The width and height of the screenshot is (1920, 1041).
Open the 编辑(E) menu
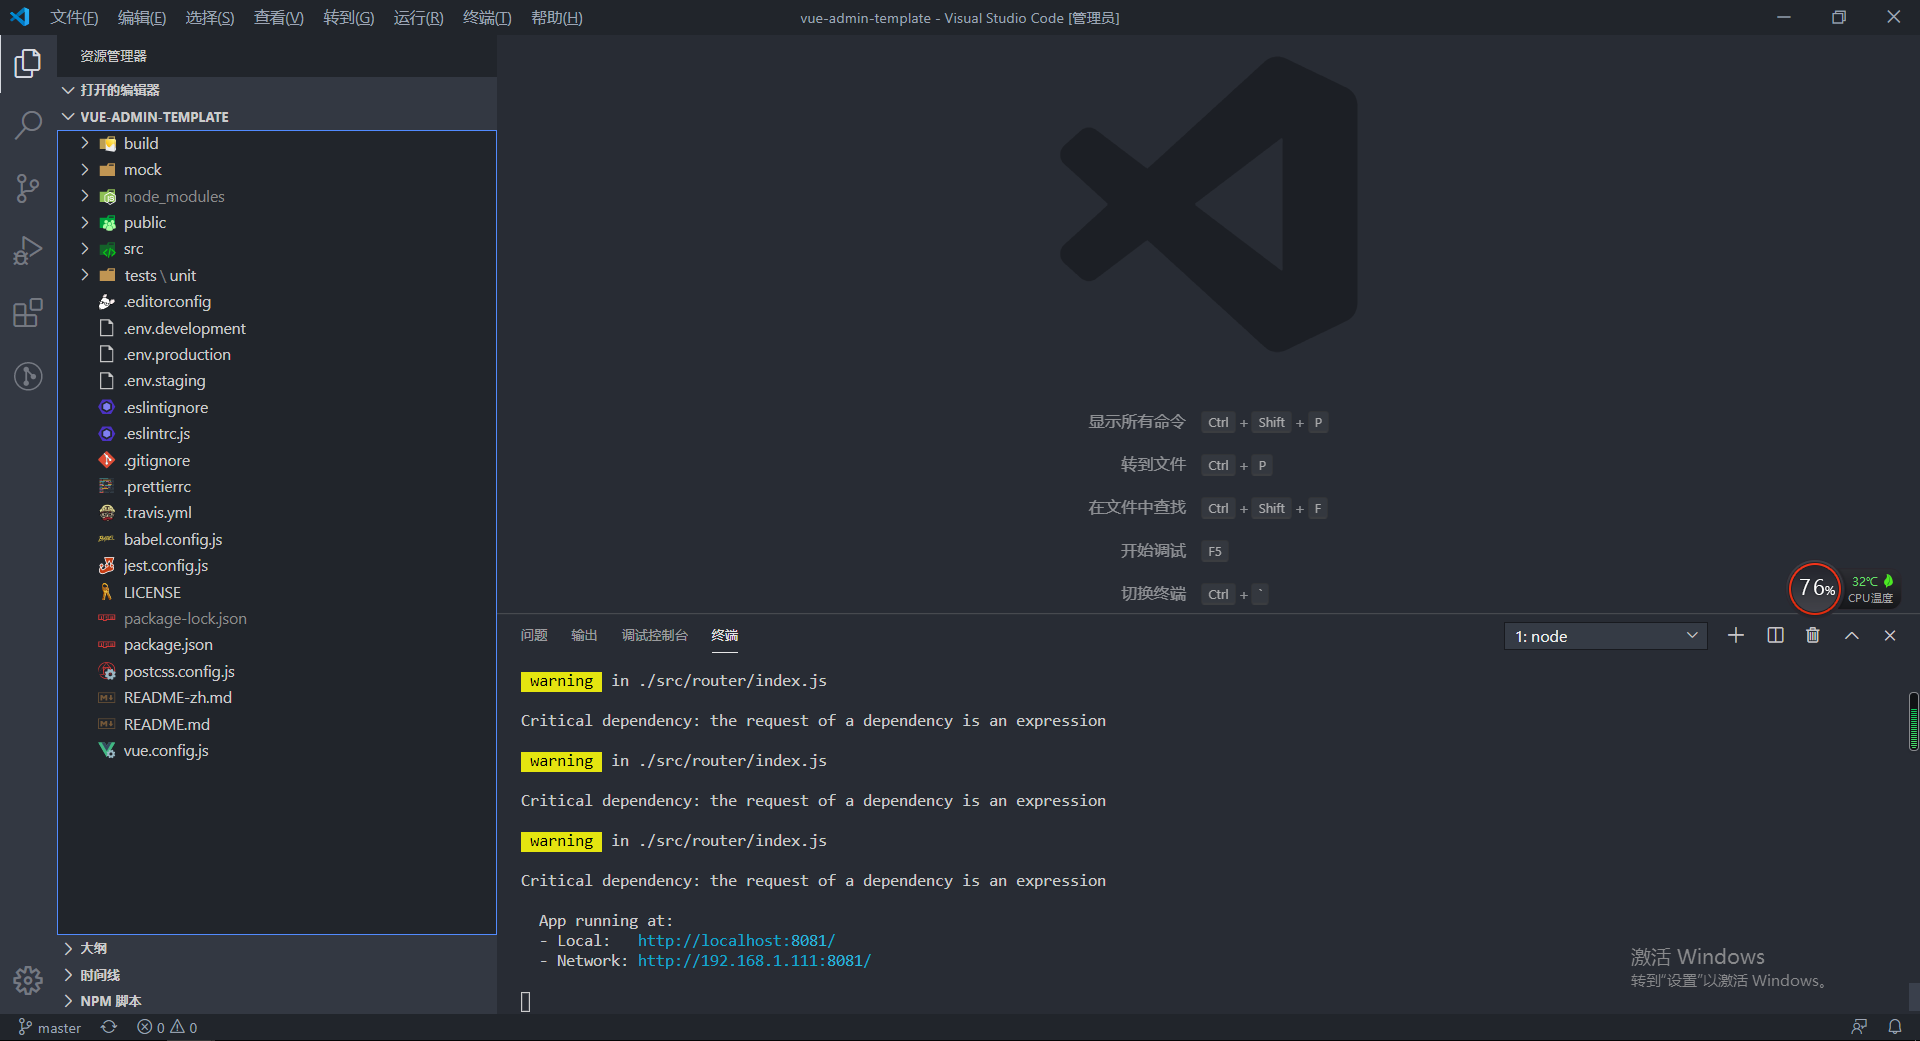pos(142,18)
